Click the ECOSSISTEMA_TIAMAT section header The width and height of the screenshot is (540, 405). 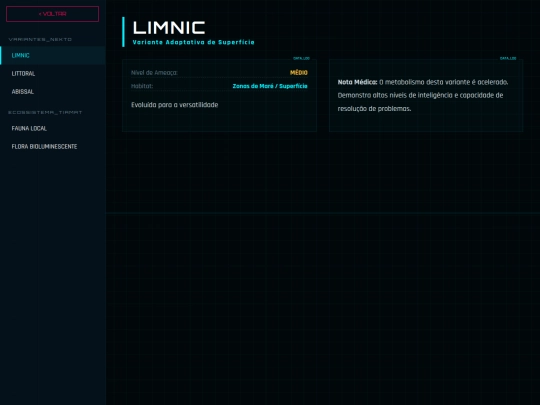(x=45, y=113)
